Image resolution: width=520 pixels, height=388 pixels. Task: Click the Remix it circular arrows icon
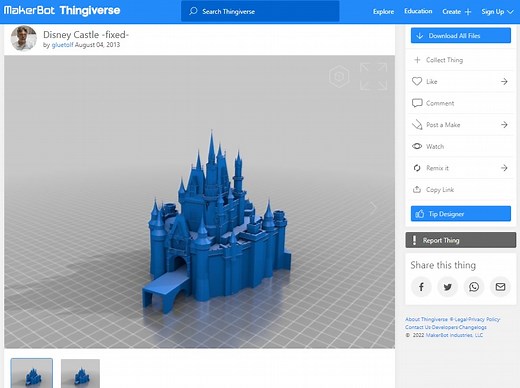[417, 168]
